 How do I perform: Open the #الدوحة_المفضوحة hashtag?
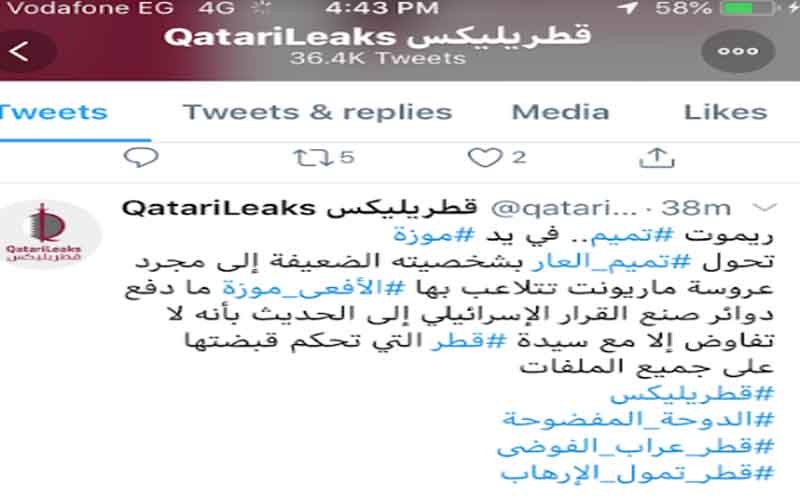(638, 419)
